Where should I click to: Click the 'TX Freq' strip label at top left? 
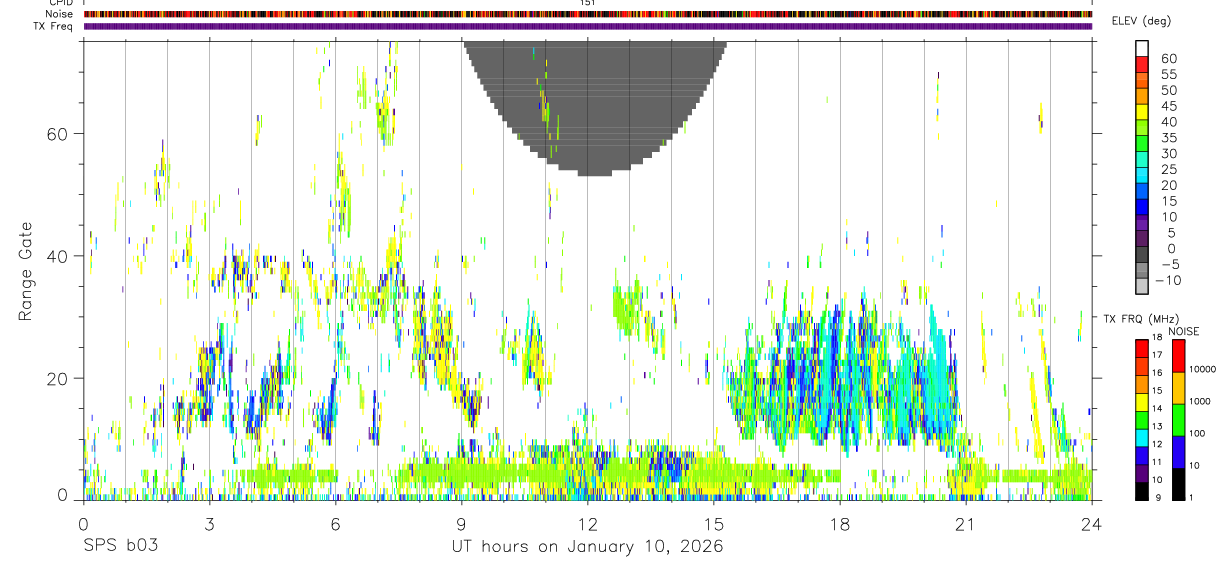click(51, 26)
